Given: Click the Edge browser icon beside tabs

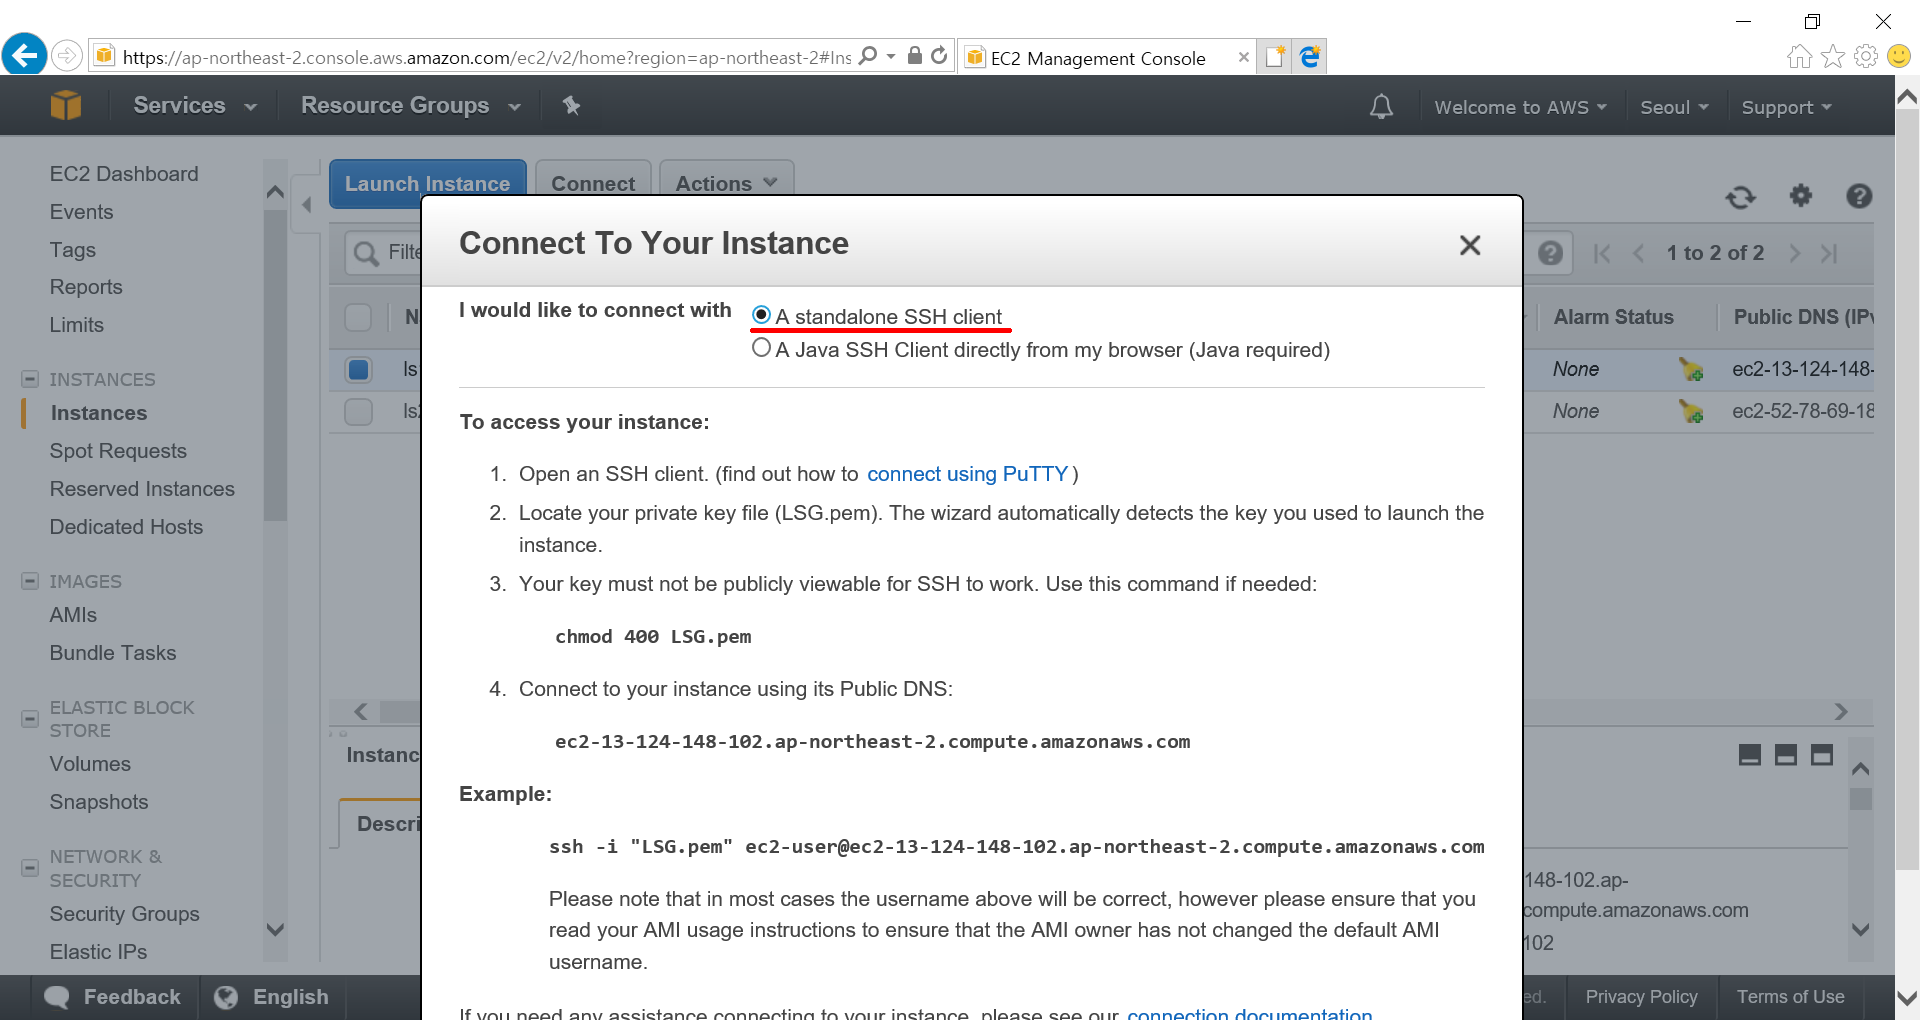Looking at the screenshot, I should (1309, 57).
